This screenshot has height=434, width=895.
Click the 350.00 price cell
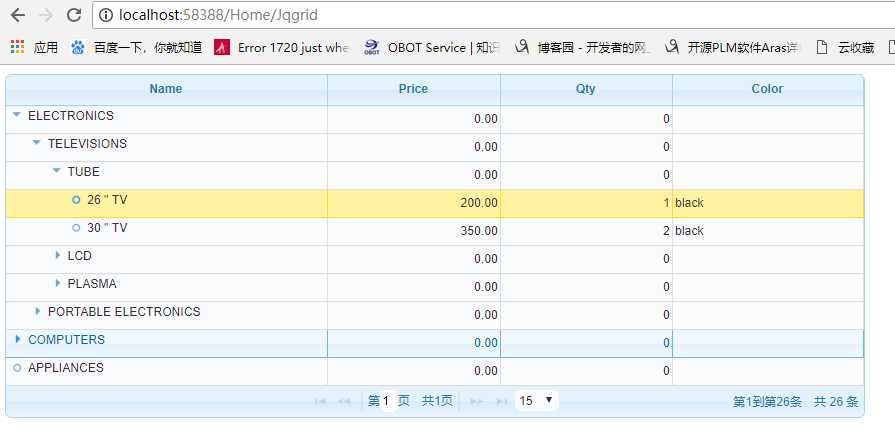click(x=414, y=231)
